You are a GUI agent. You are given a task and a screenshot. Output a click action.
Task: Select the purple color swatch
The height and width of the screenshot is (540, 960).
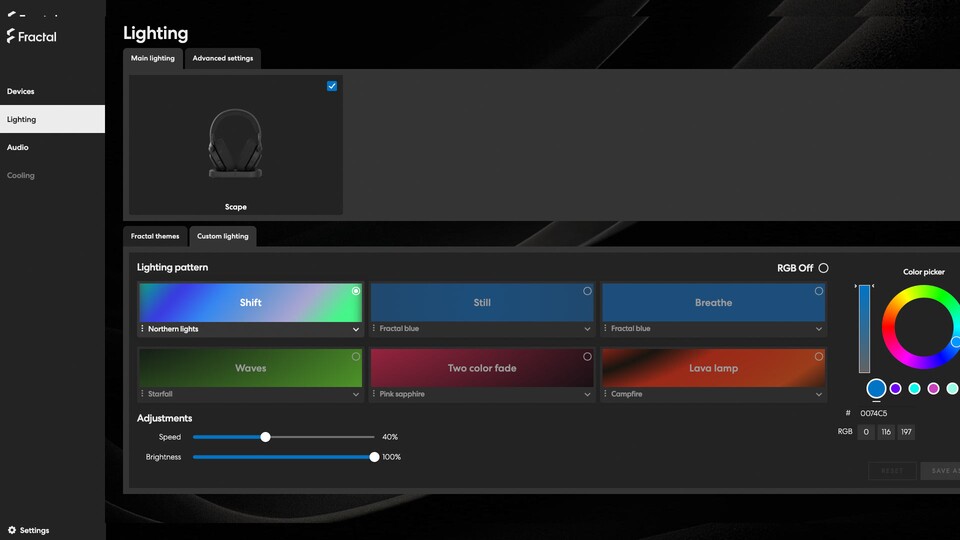coord(896,389)
